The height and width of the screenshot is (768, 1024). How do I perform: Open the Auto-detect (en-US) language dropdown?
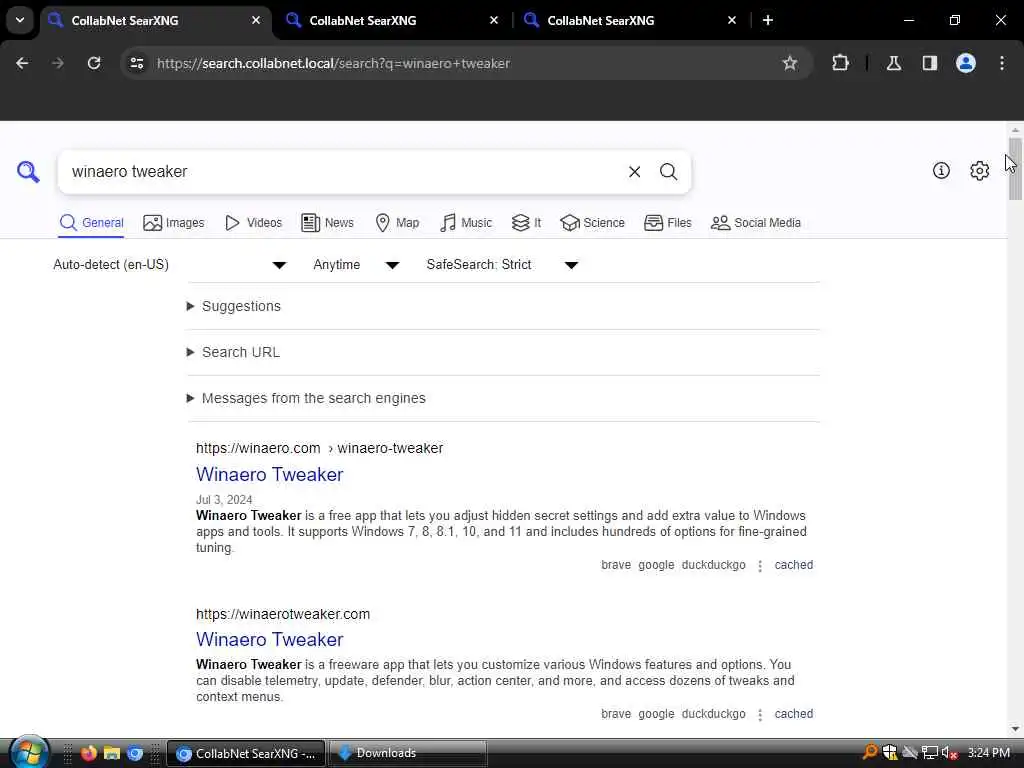(170, 264)
